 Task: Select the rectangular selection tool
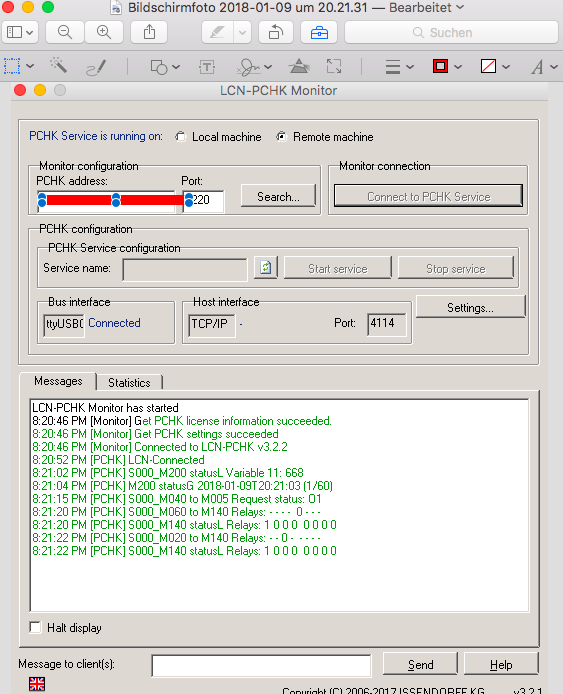pyautogui.click(x=12, y=66)
